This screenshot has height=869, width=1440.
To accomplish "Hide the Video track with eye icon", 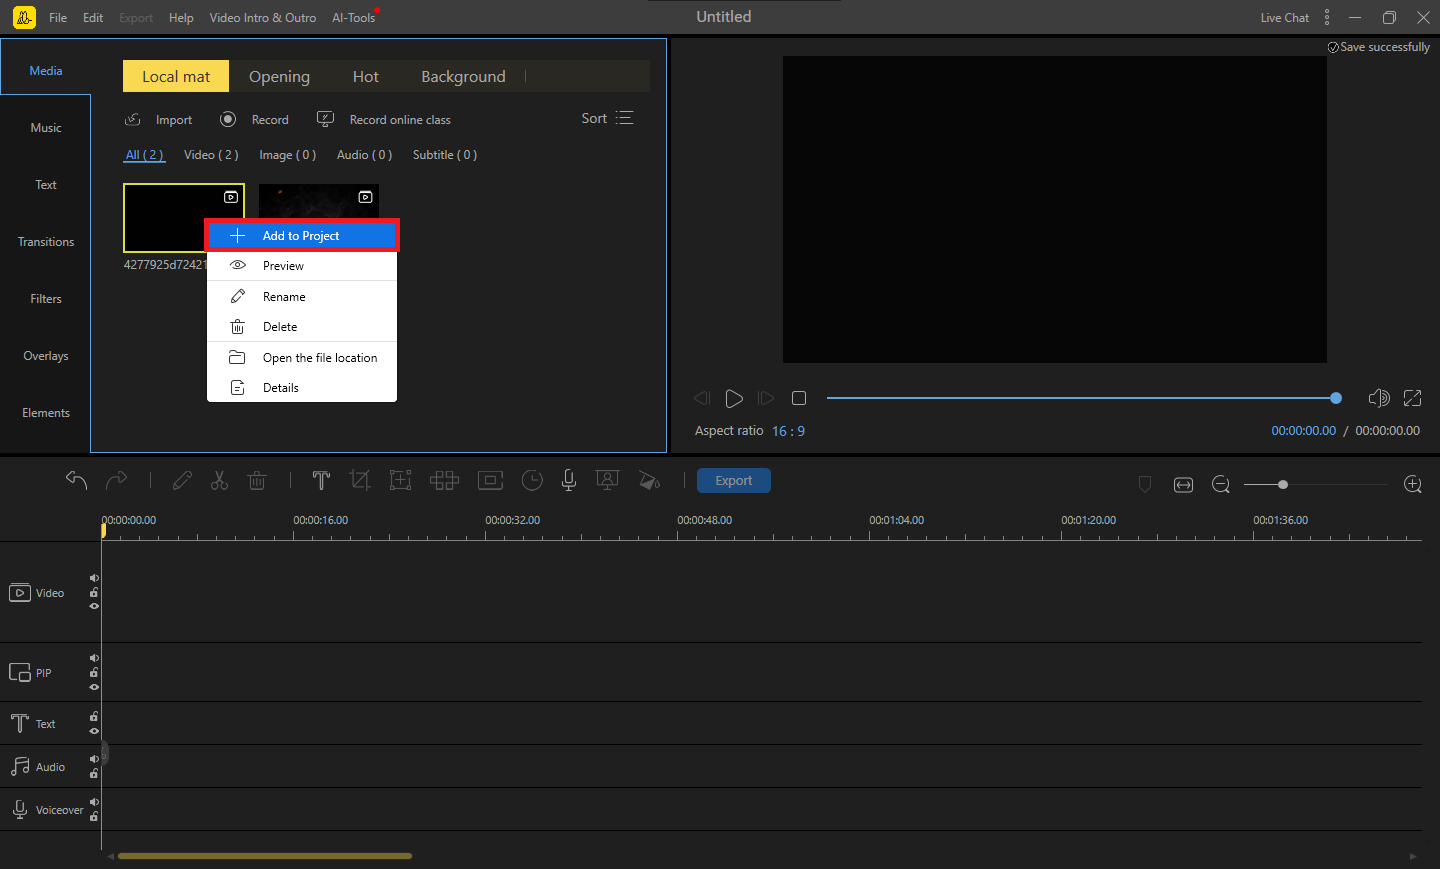I will coord(94,606).
